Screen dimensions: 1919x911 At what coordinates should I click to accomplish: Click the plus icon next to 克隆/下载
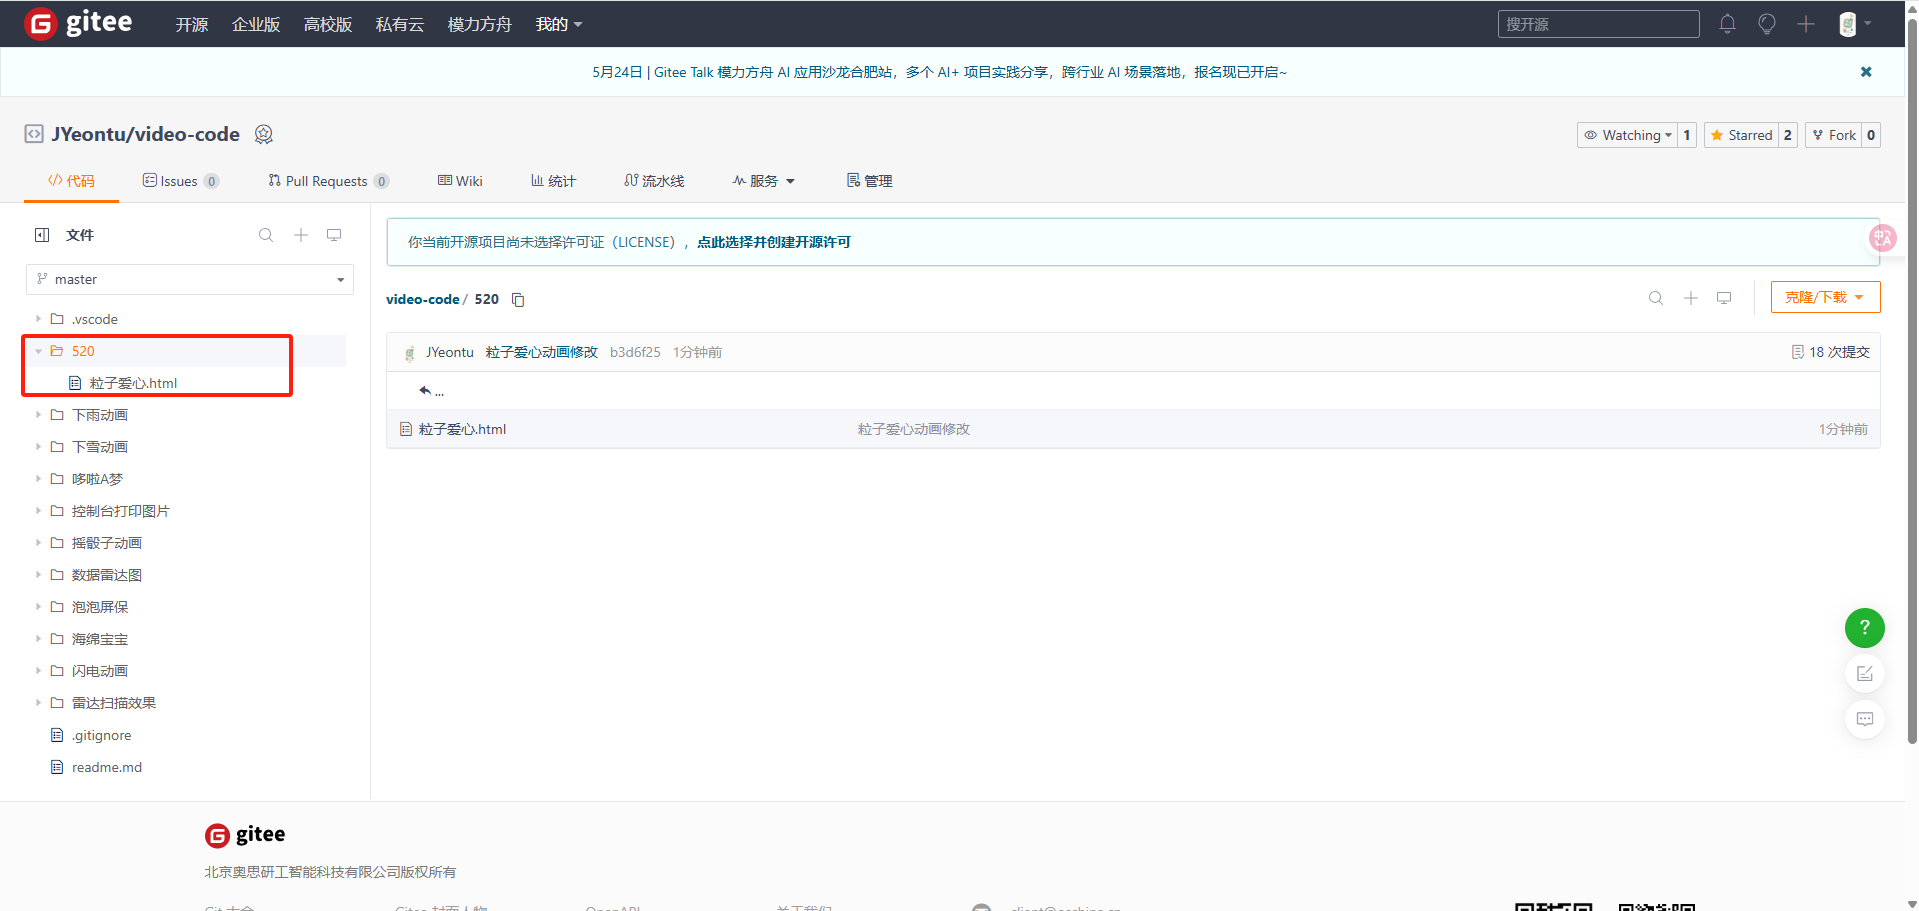pos(1690,298)
